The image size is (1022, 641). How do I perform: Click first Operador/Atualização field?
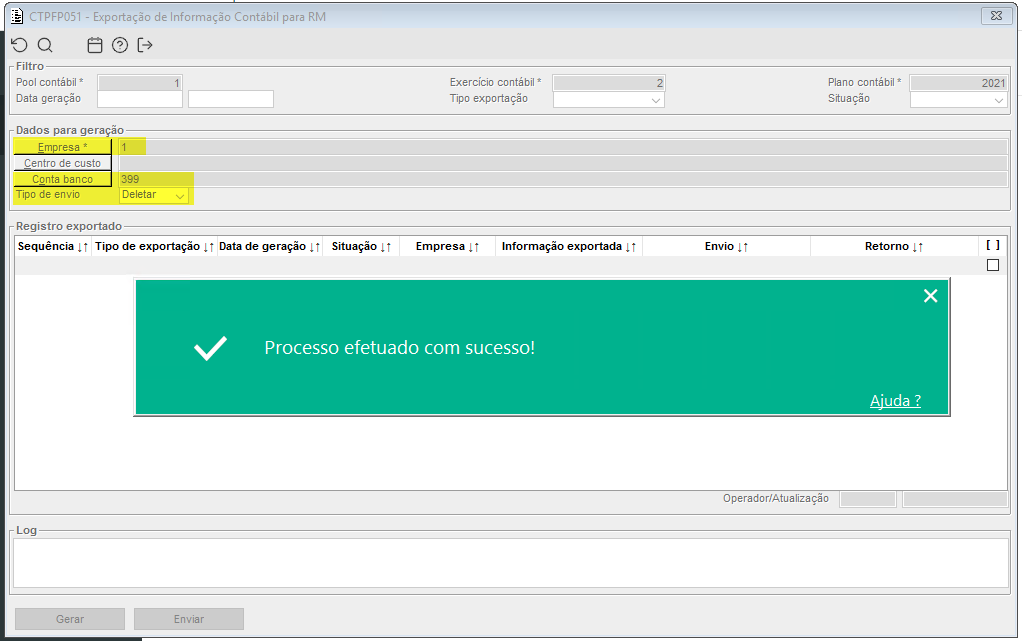pos(868,499)
